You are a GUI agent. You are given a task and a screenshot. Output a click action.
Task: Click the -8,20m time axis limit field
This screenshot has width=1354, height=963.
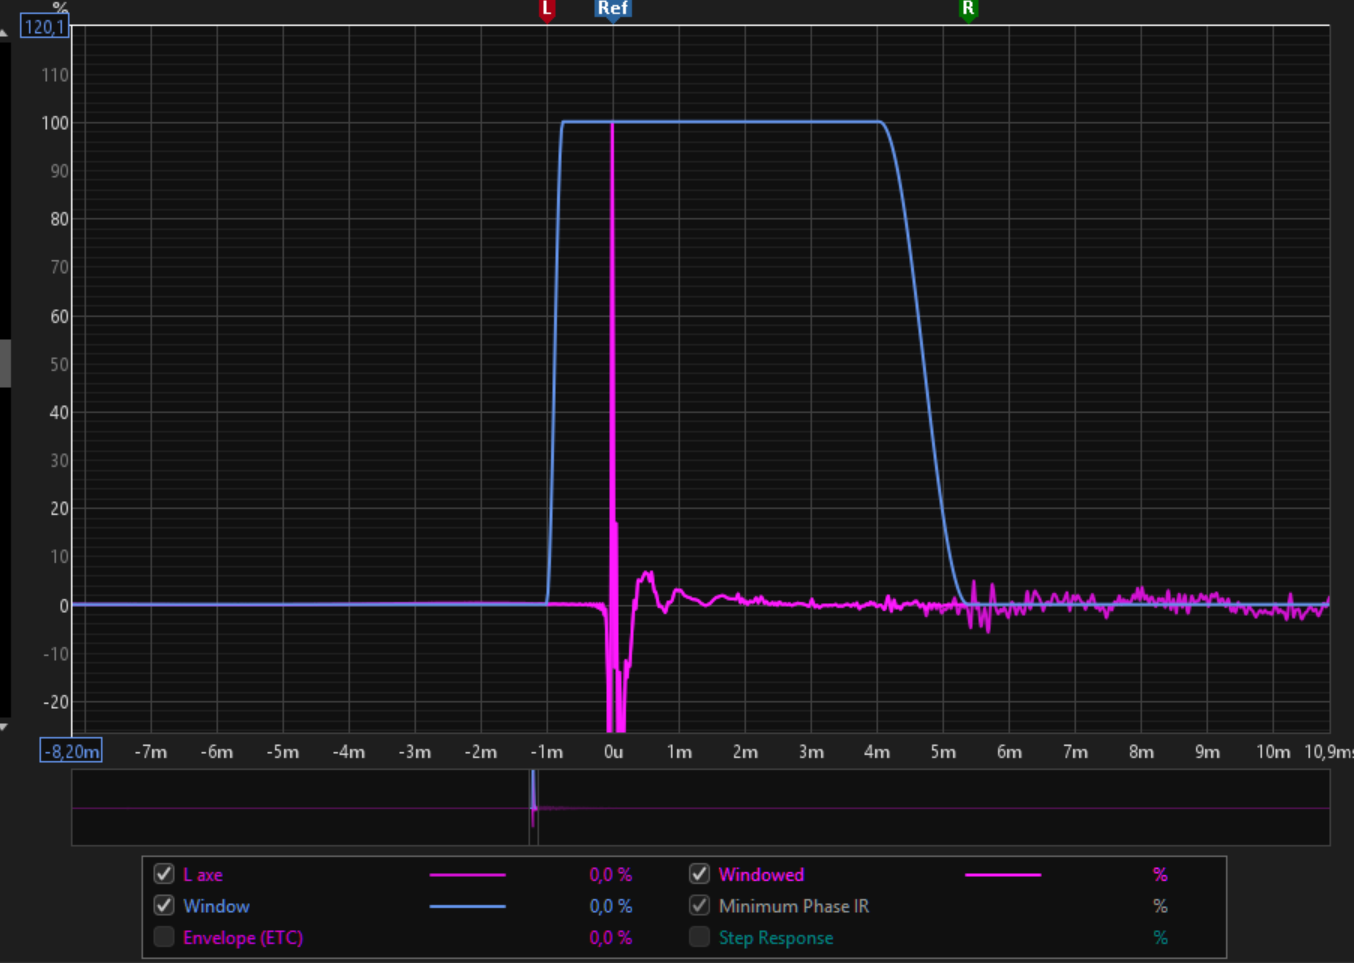click(x=71, y=751)
